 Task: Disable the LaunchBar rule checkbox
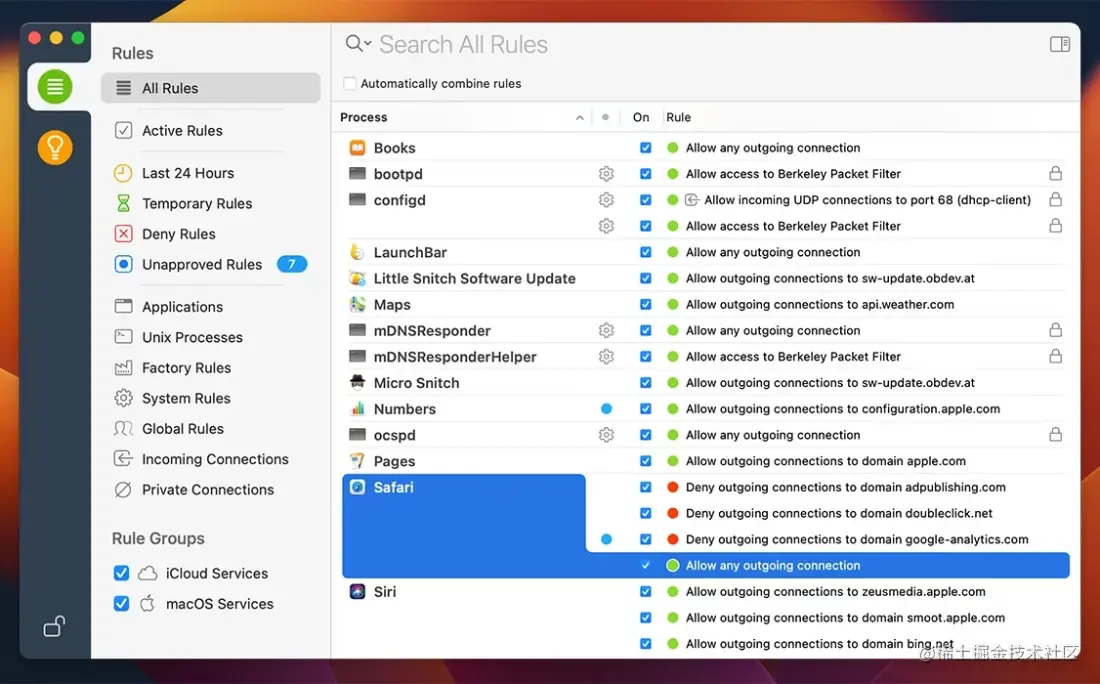[x=645, y=252]
